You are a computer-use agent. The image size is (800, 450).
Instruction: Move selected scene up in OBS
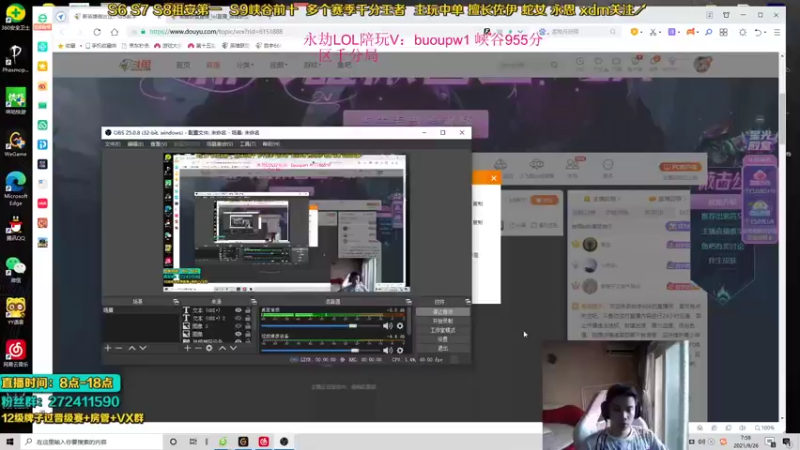[x=132, y=348]
